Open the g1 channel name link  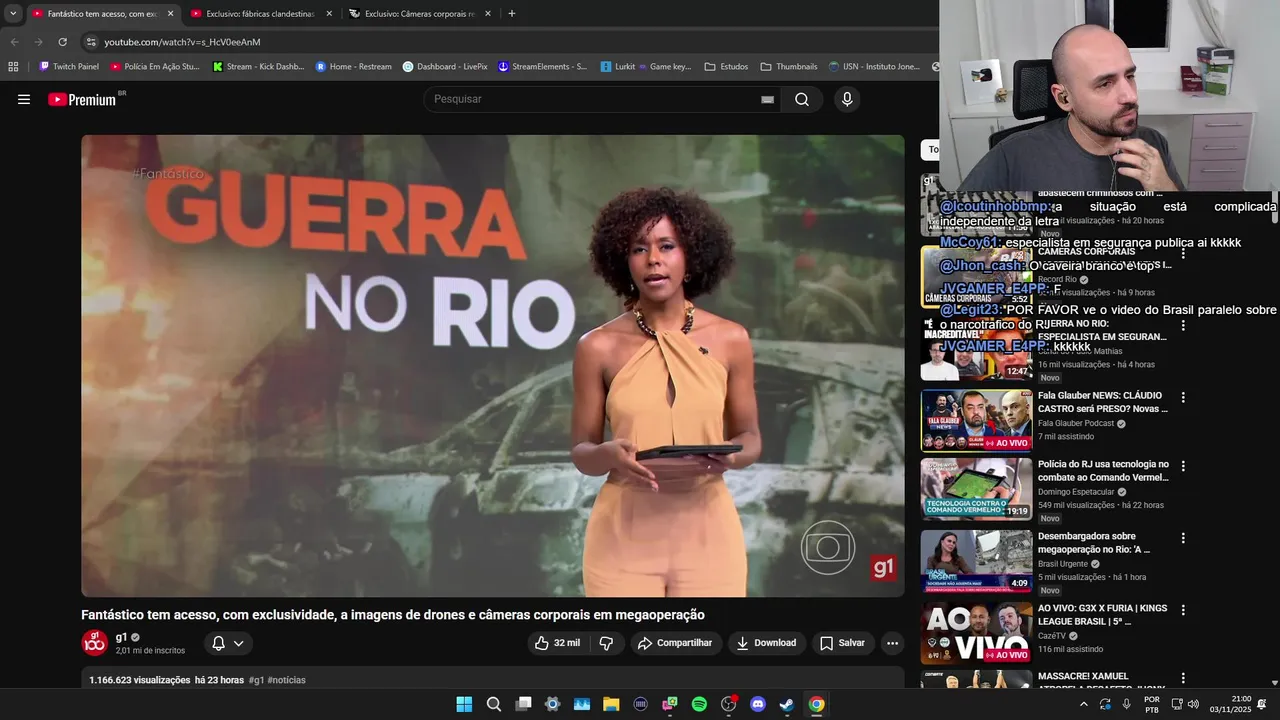[x=121, y=637]
